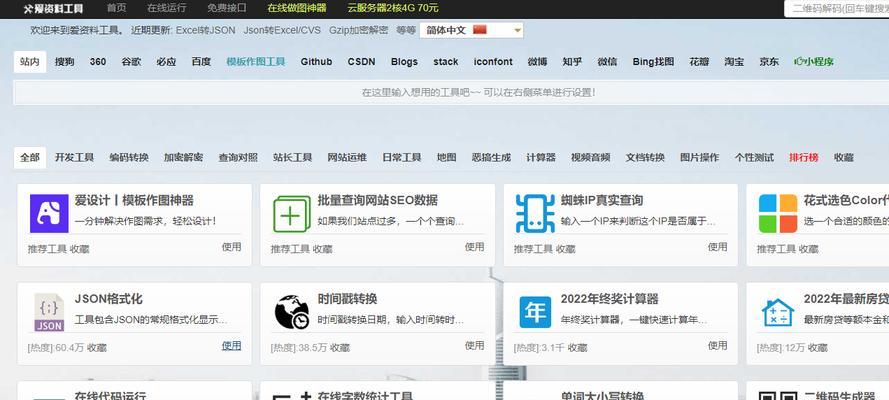The width and height of the screenshot is (889, 400).
Task: Open the Excel转JSON update link
Action: 205,30
